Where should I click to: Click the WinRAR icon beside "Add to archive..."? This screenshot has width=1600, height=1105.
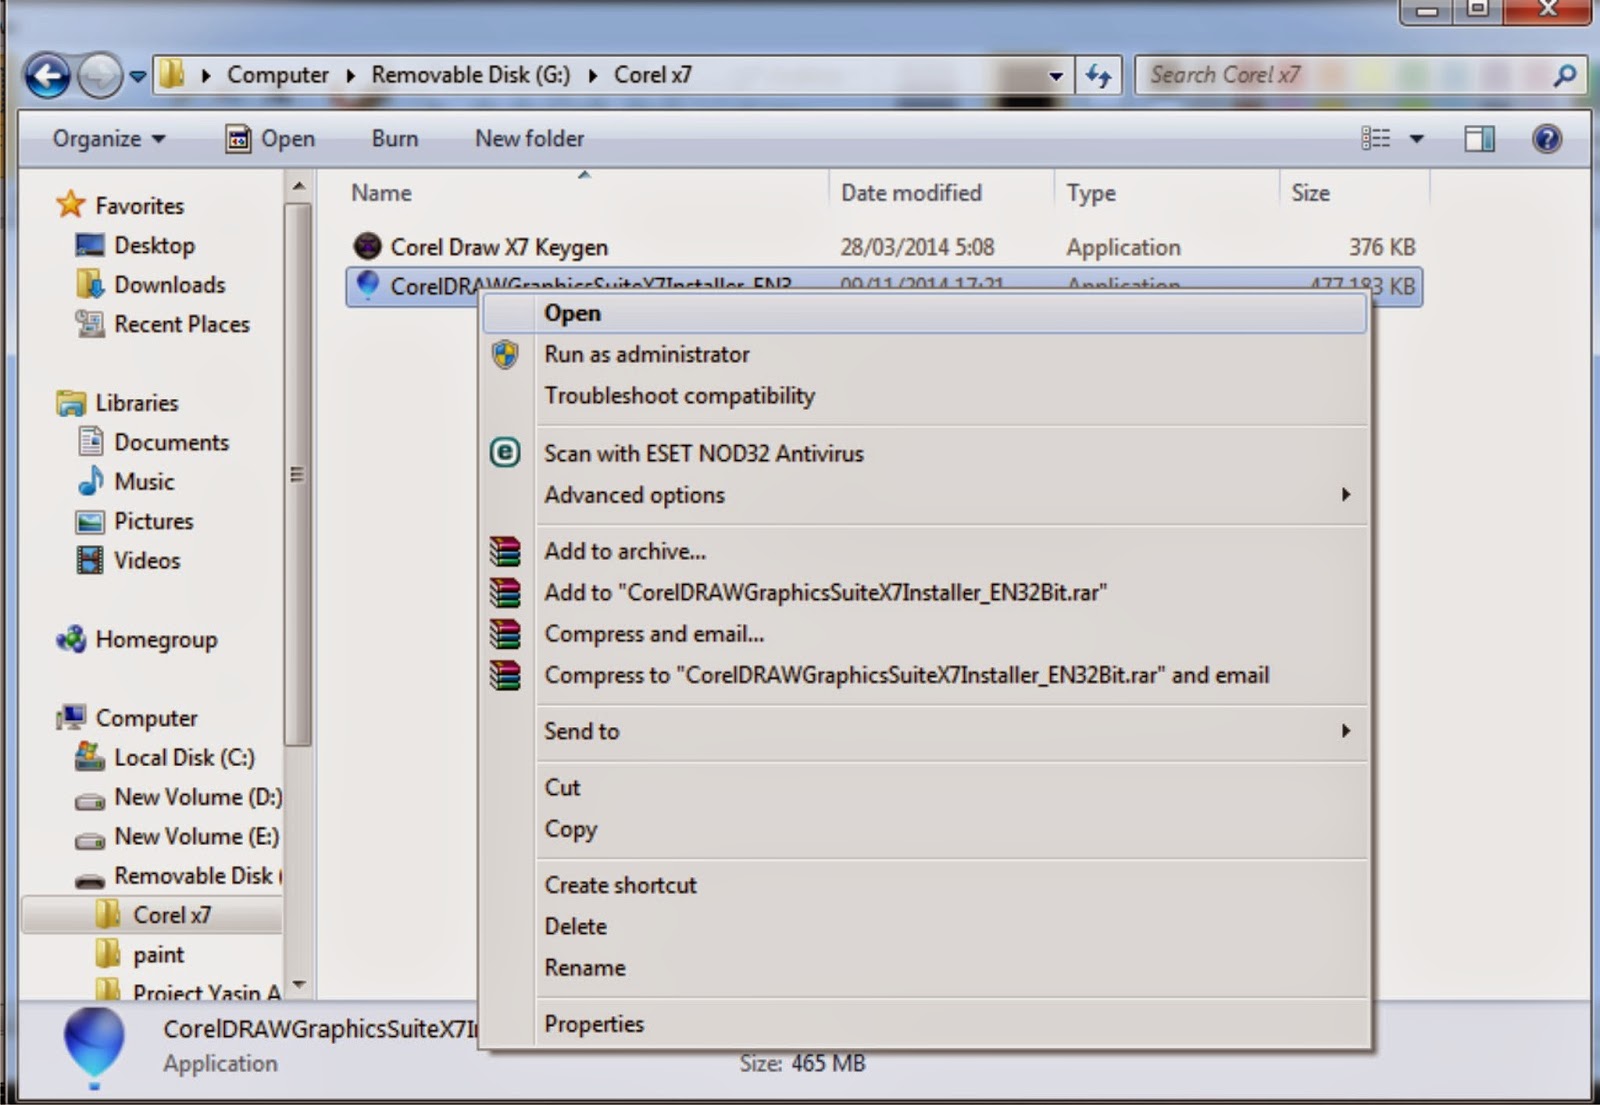505,551
